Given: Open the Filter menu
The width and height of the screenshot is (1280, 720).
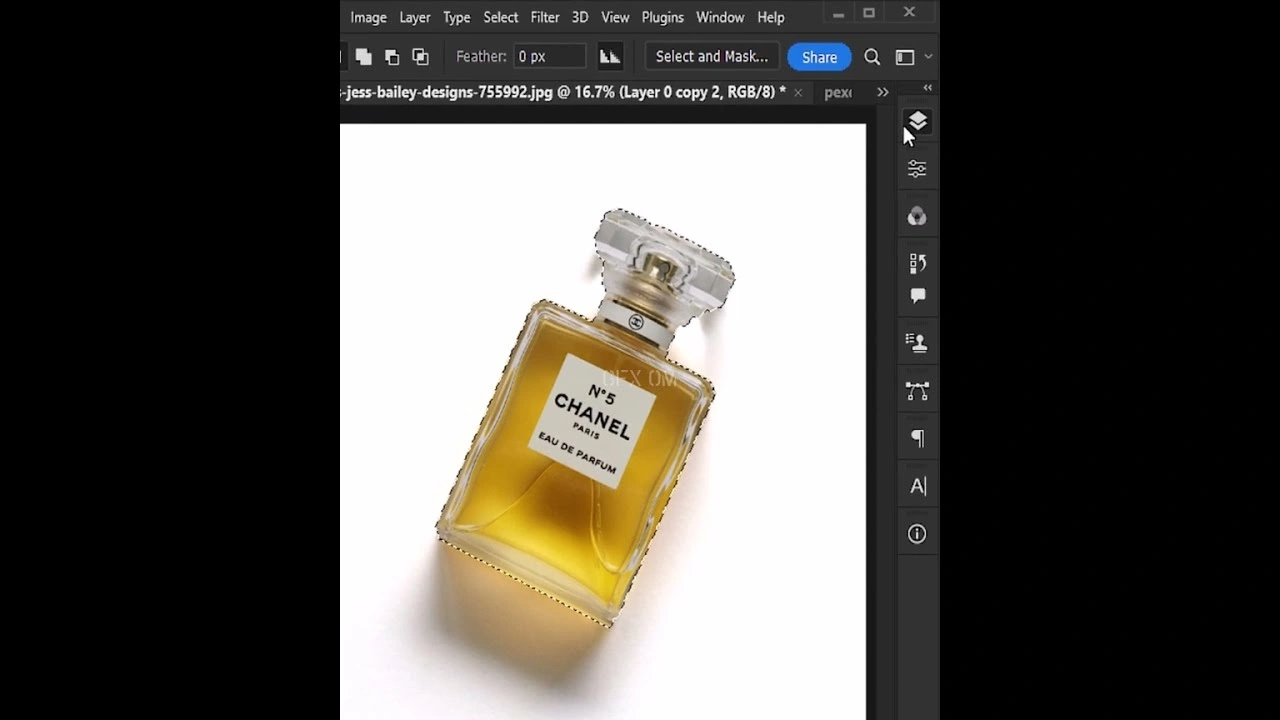Looking at the screenshot, I should 544,17.
